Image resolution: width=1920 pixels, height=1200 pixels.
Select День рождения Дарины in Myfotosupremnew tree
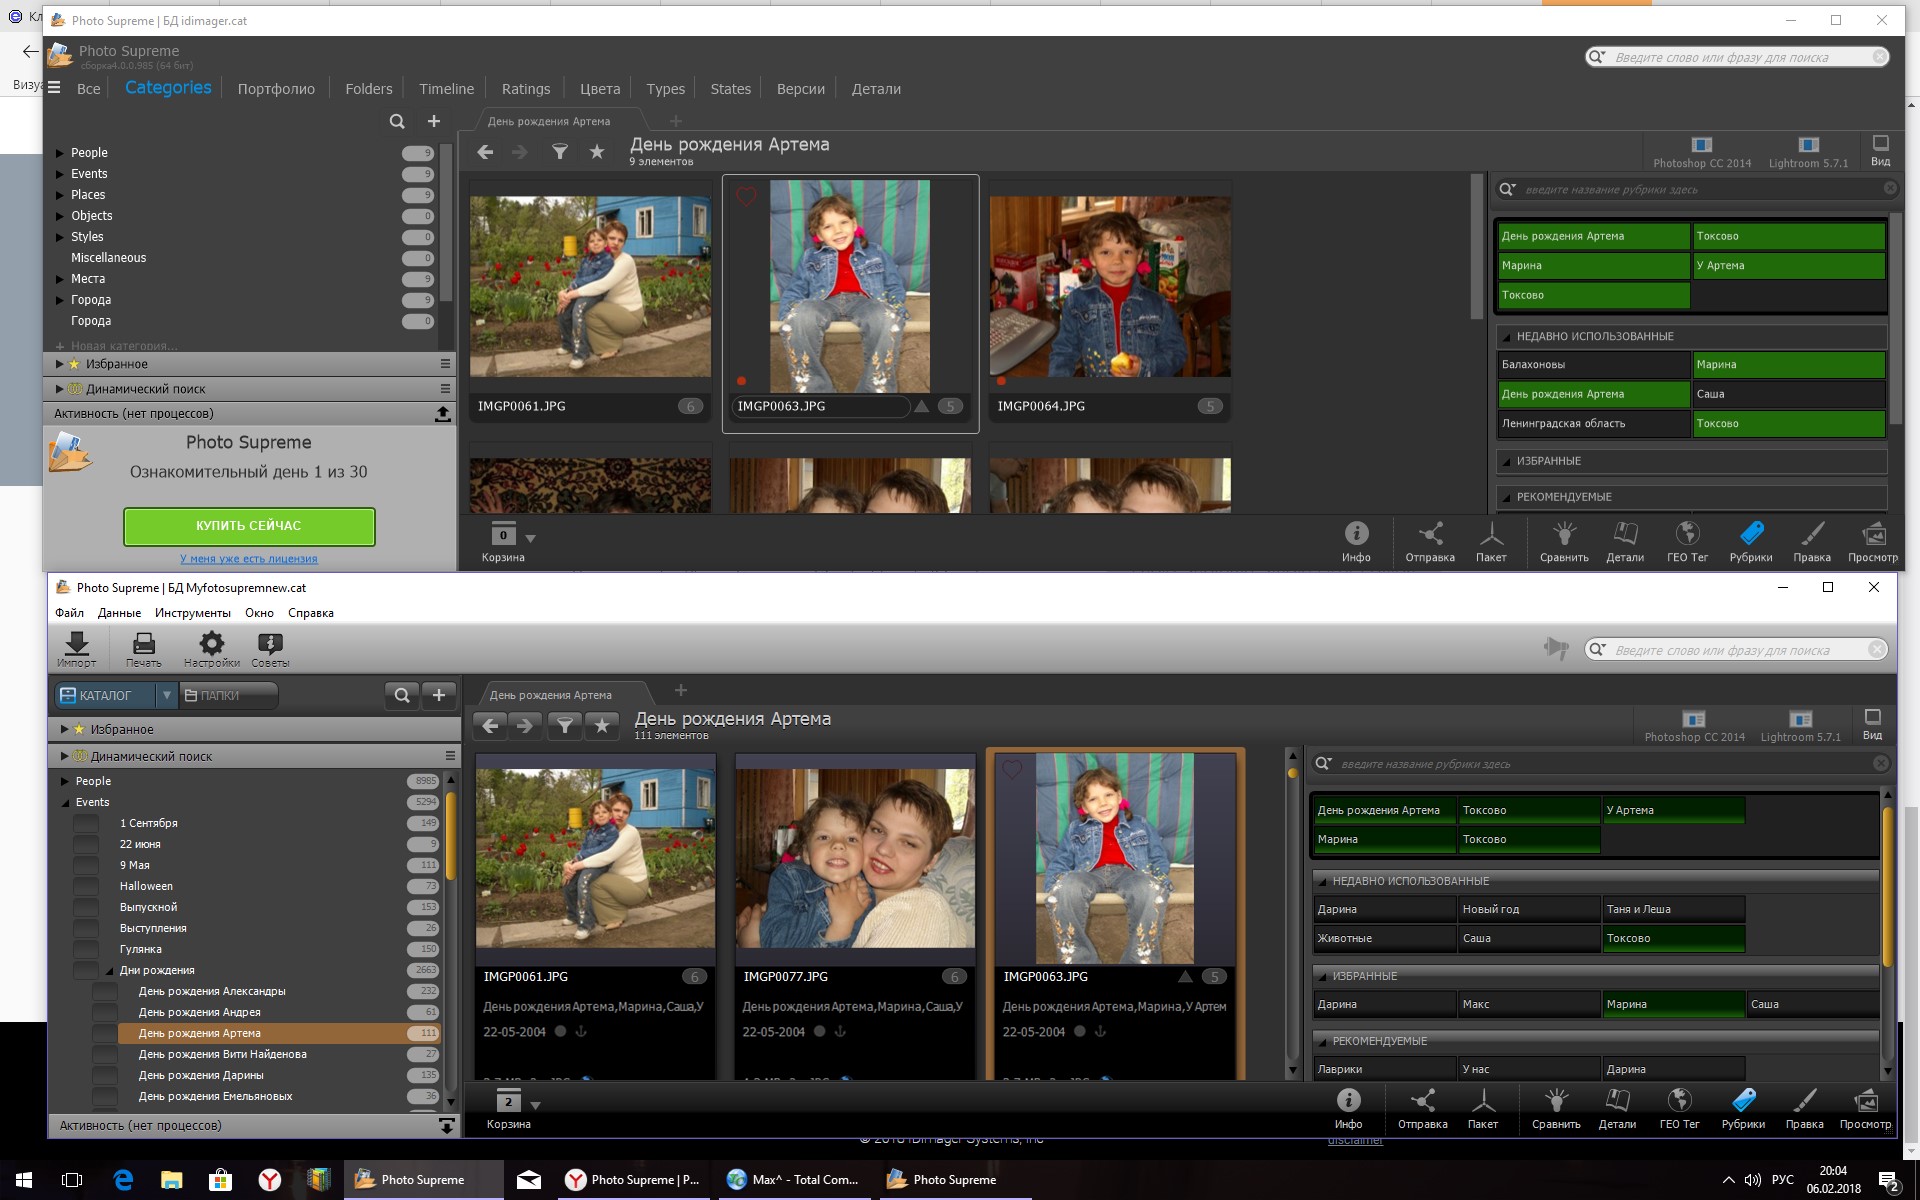(x=201, y=1075)
